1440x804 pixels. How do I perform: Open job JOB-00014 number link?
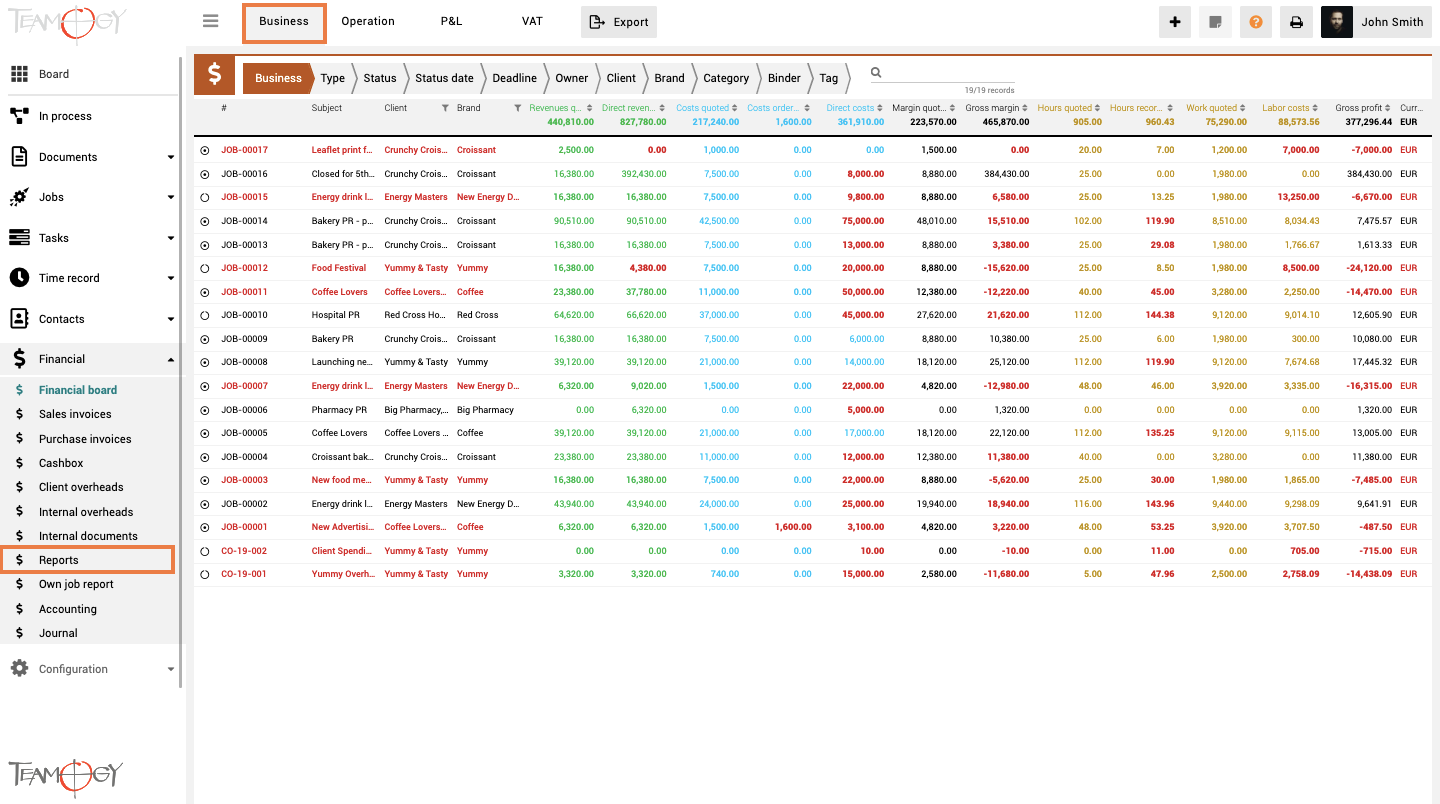(x=244, y=221)
